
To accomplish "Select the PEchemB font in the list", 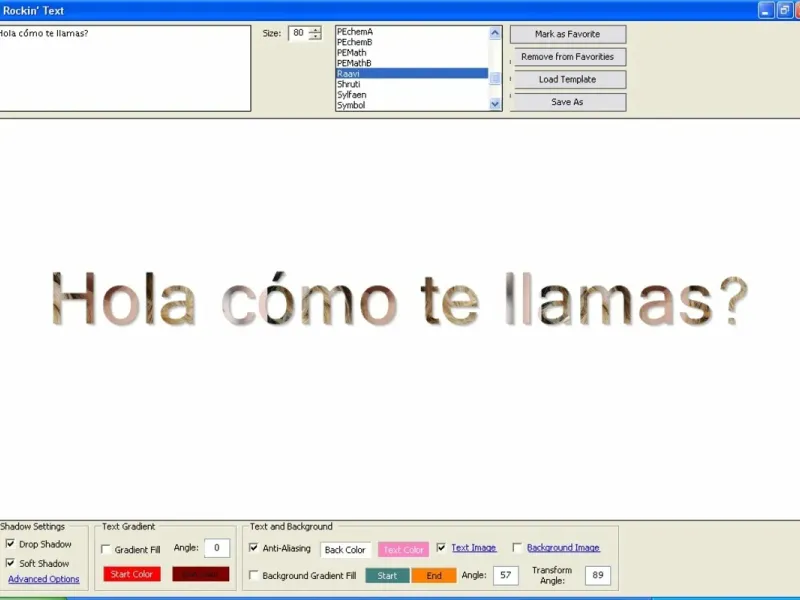I will click(412, 42).
